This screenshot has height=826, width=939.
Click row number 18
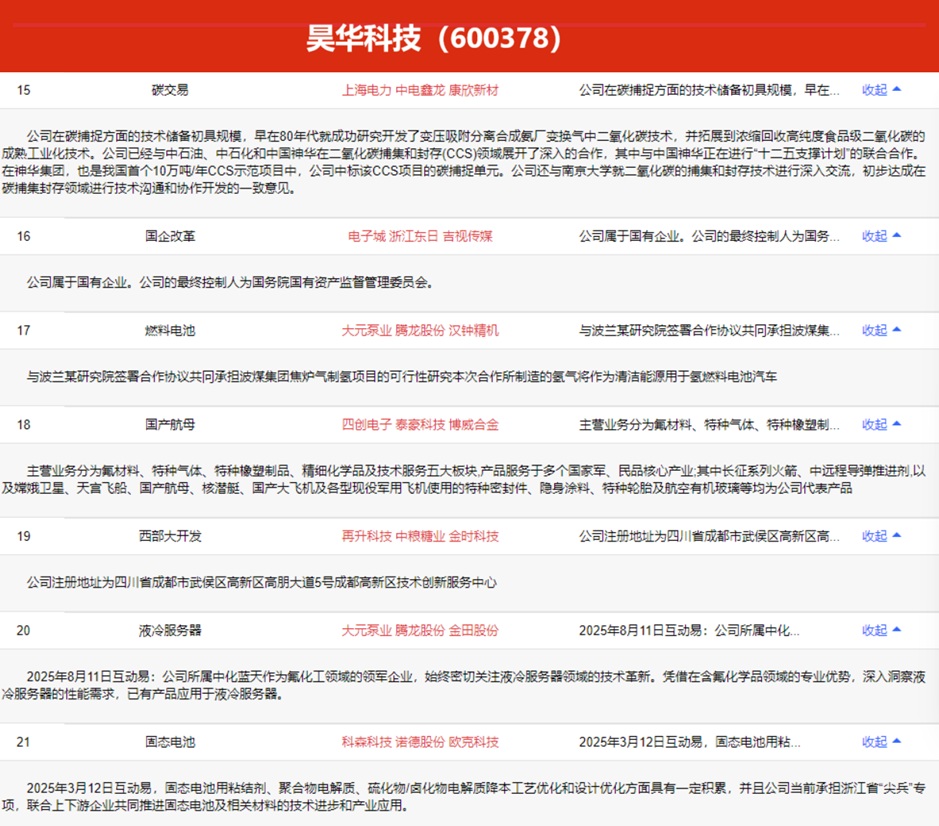tap(23, 425)
